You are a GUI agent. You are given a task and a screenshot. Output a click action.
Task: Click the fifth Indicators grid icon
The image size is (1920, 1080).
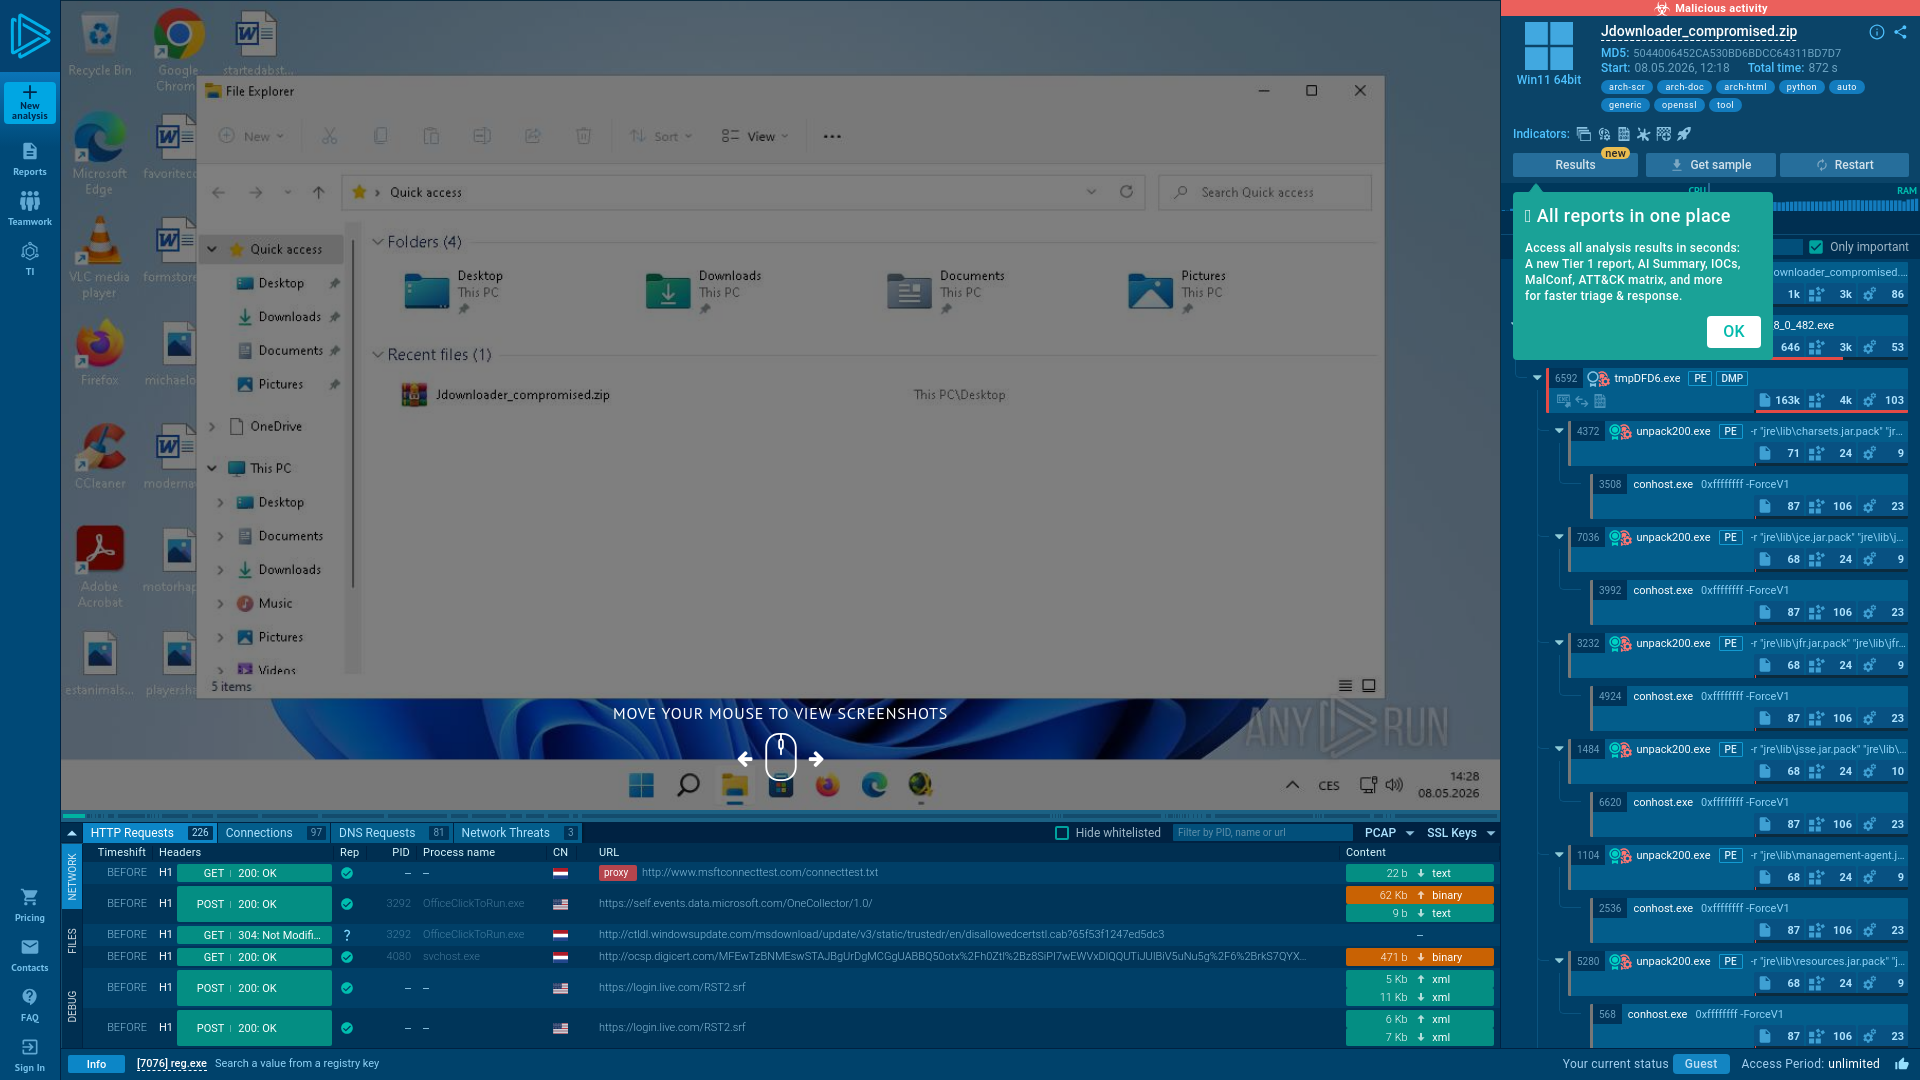pos(1664,134)
